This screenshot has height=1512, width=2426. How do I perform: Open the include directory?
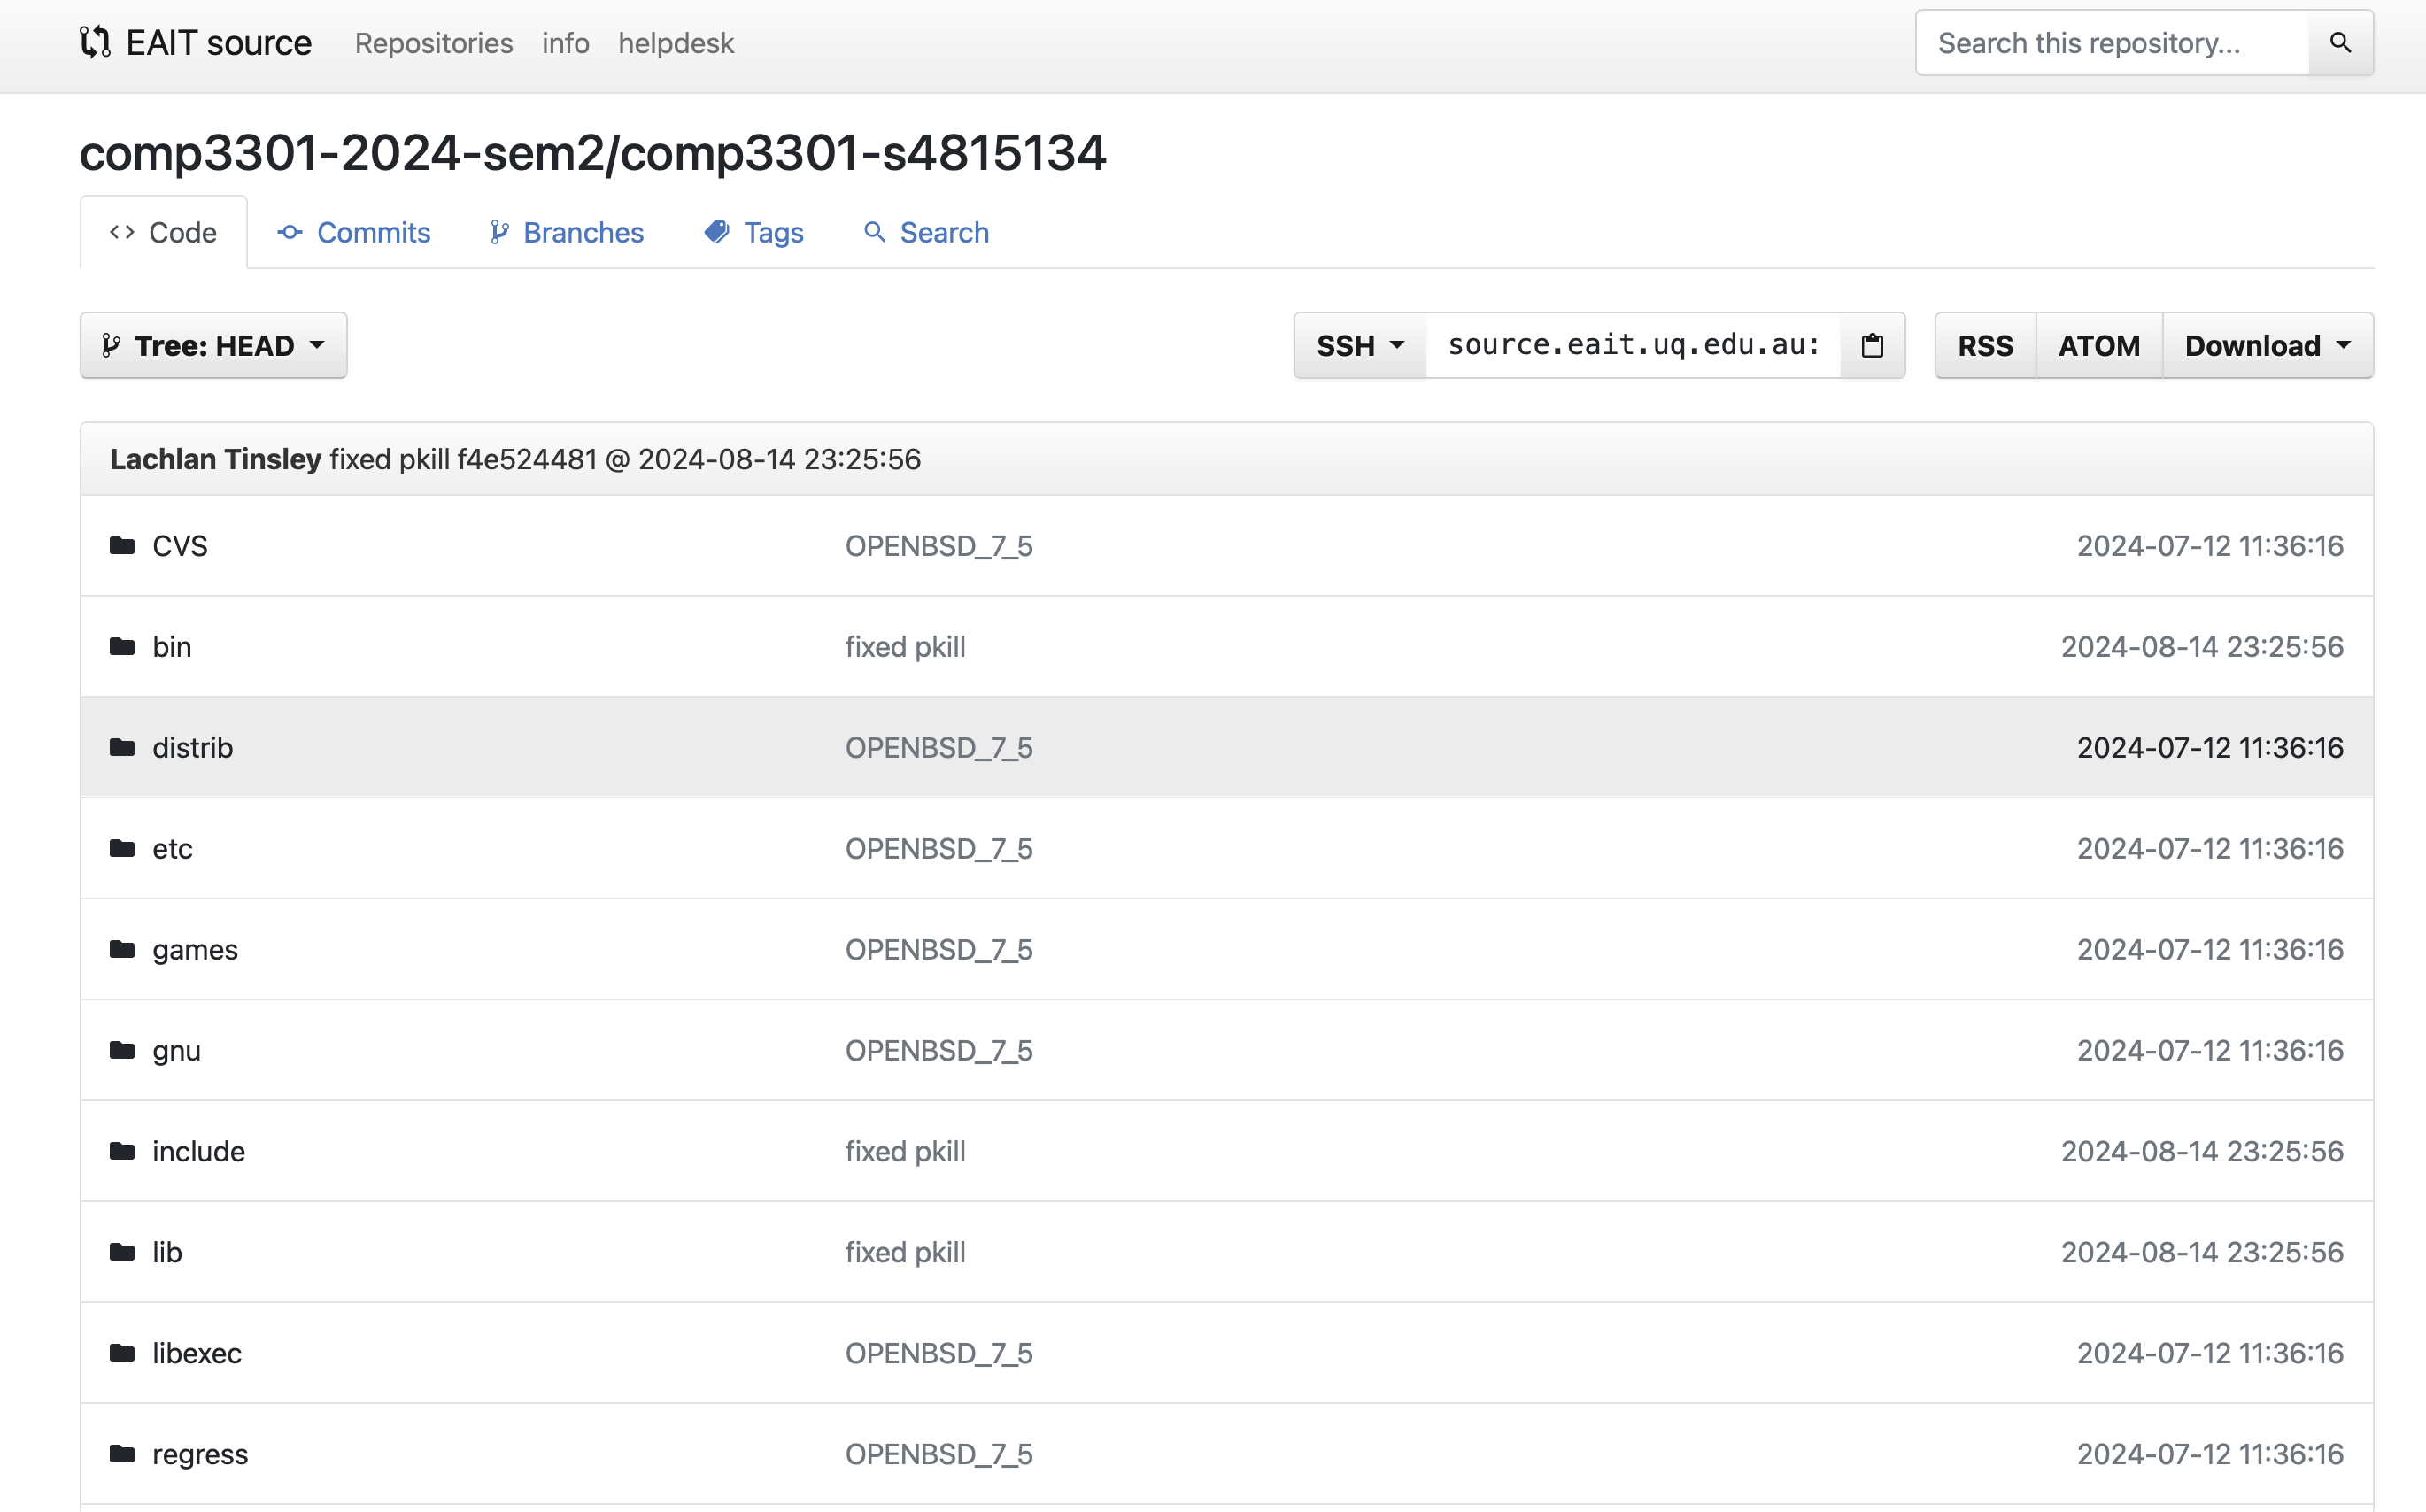click(x=198, y=1151)
